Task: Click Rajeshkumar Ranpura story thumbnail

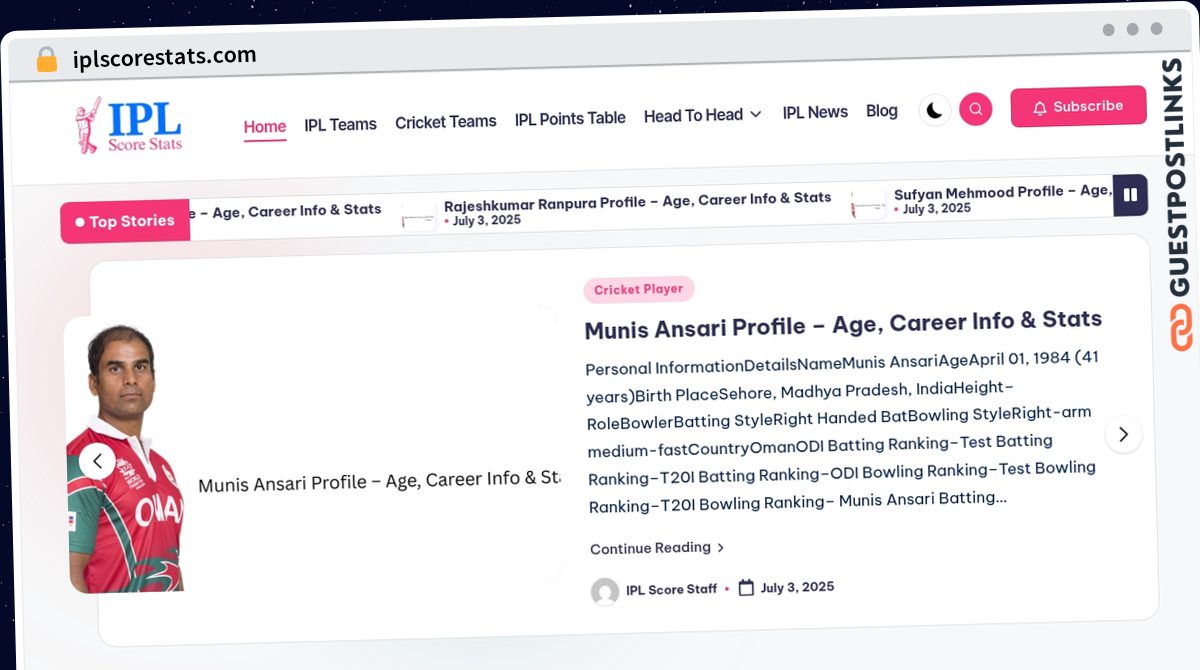Action: [x=419, y=214]
